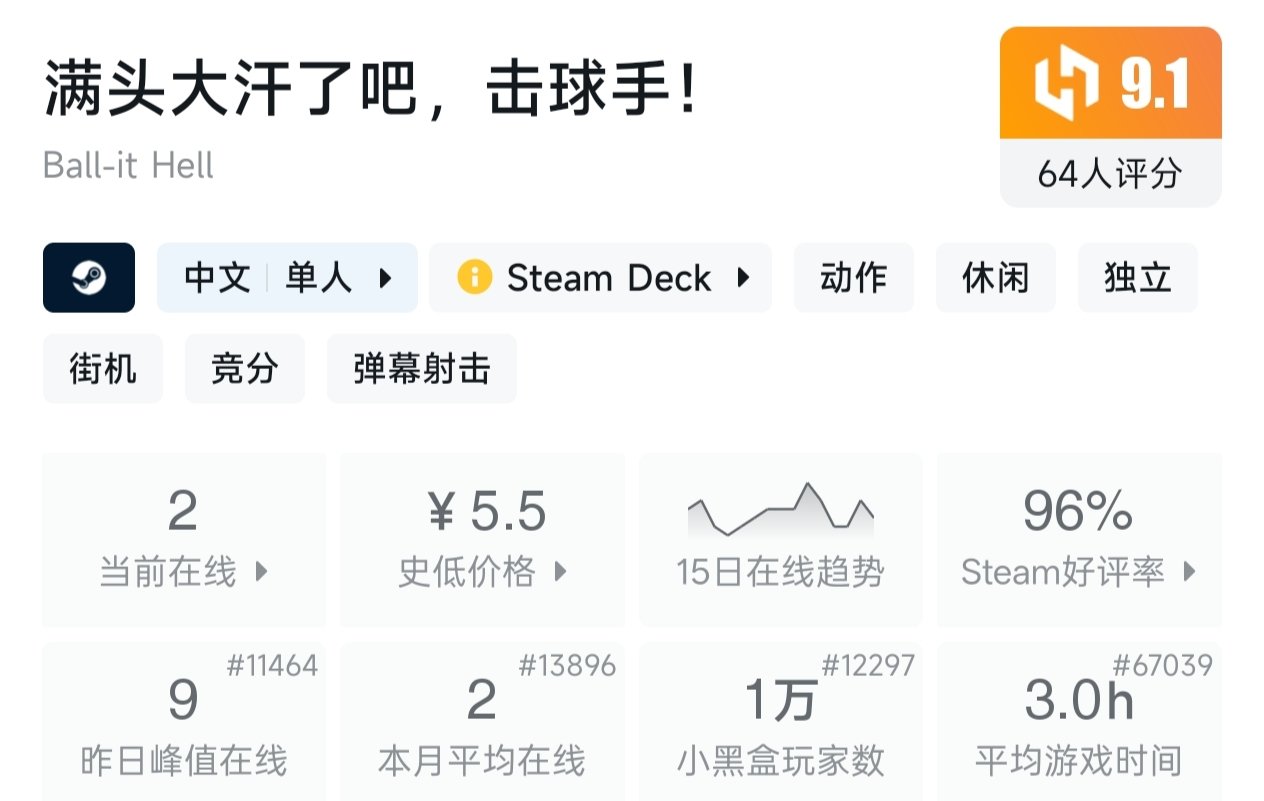Open the 昨日峰值在线 stat card

pos(184,722)
